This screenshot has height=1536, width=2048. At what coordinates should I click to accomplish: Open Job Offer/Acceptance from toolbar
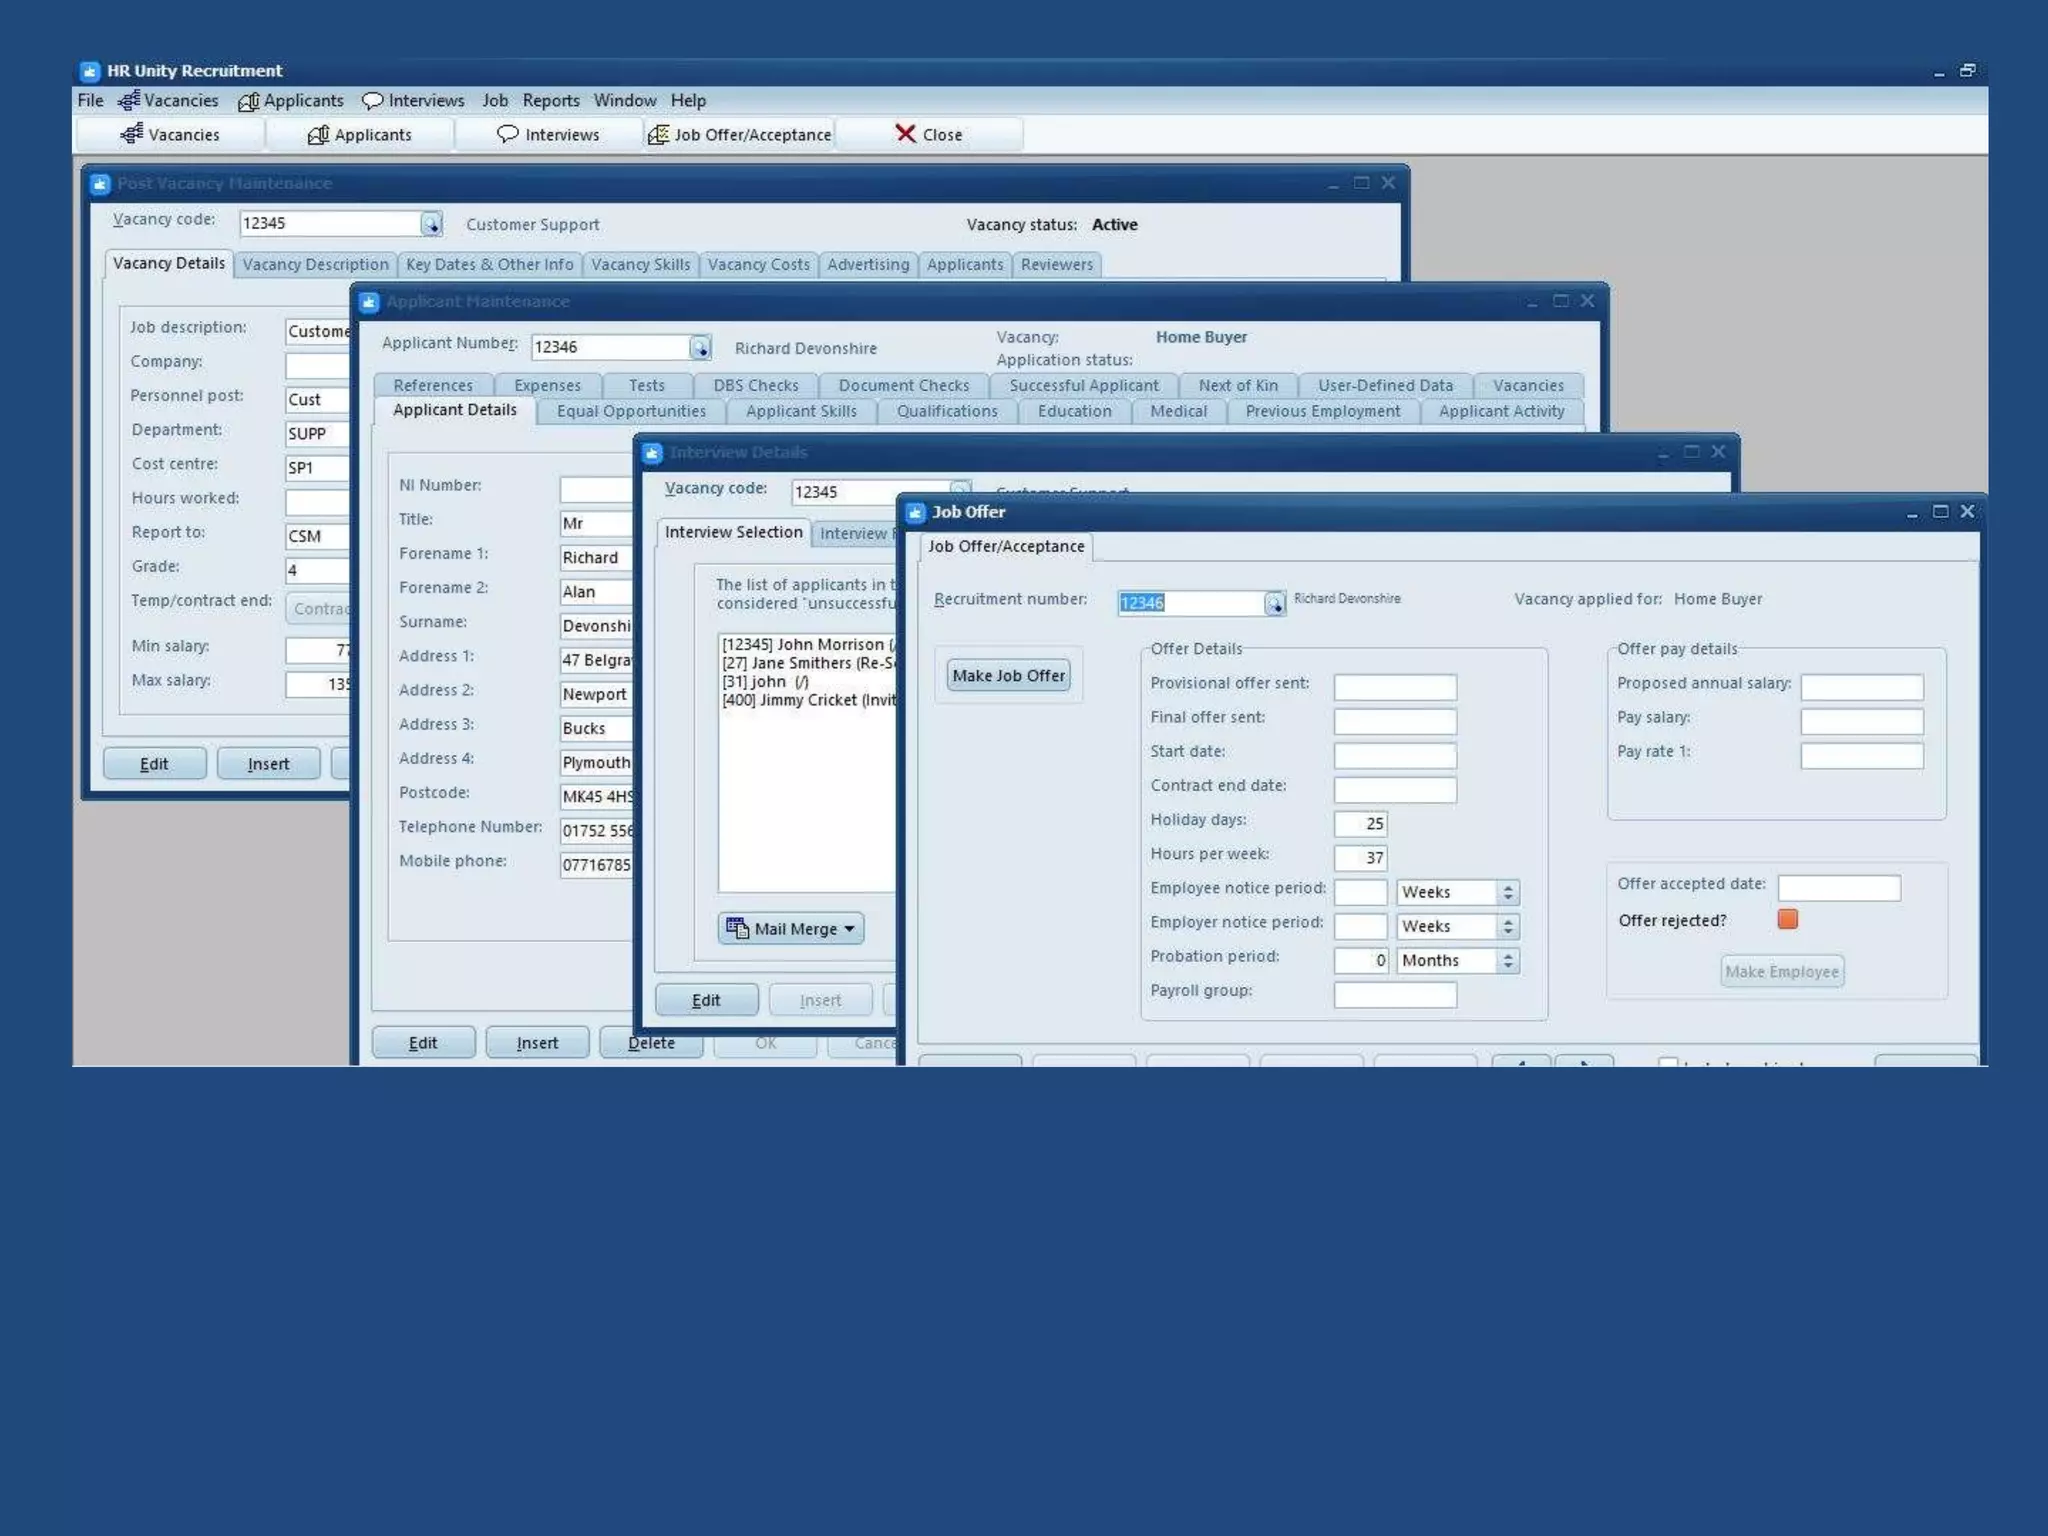[x=740, y=134]
